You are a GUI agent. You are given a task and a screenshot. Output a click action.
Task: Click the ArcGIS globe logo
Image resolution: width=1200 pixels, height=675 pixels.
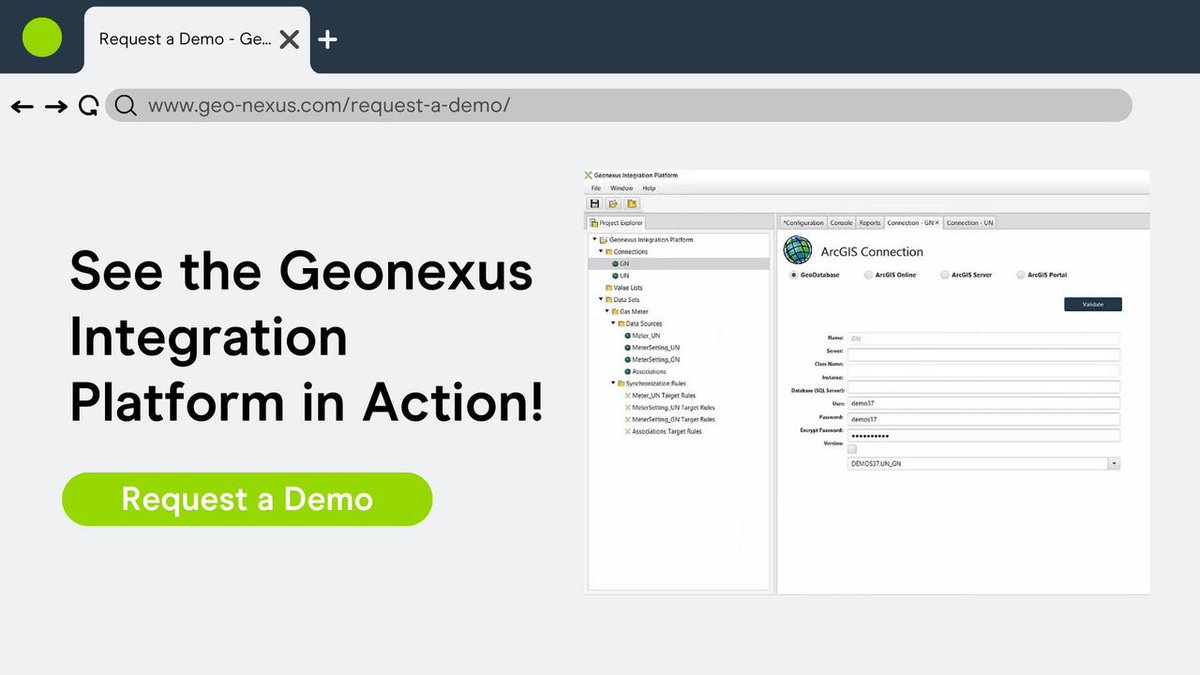tap(797, 250)
